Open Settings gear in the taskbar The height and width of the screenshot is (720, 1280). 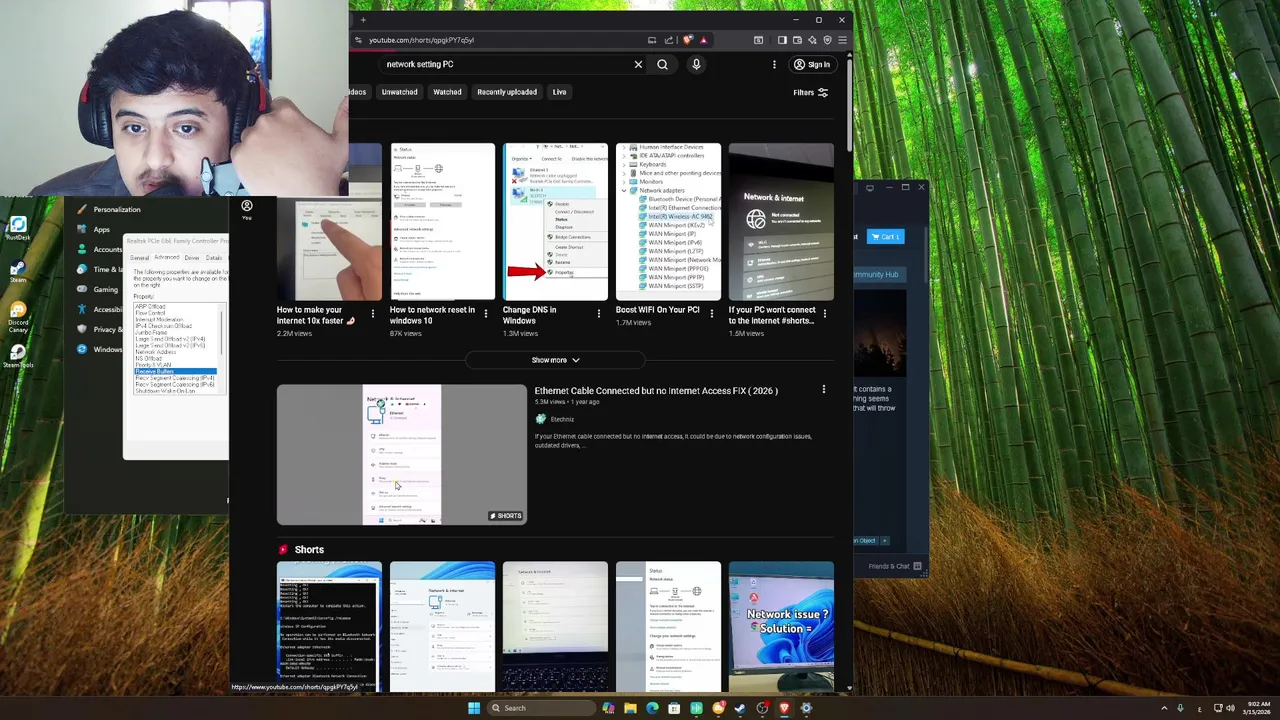806,708
